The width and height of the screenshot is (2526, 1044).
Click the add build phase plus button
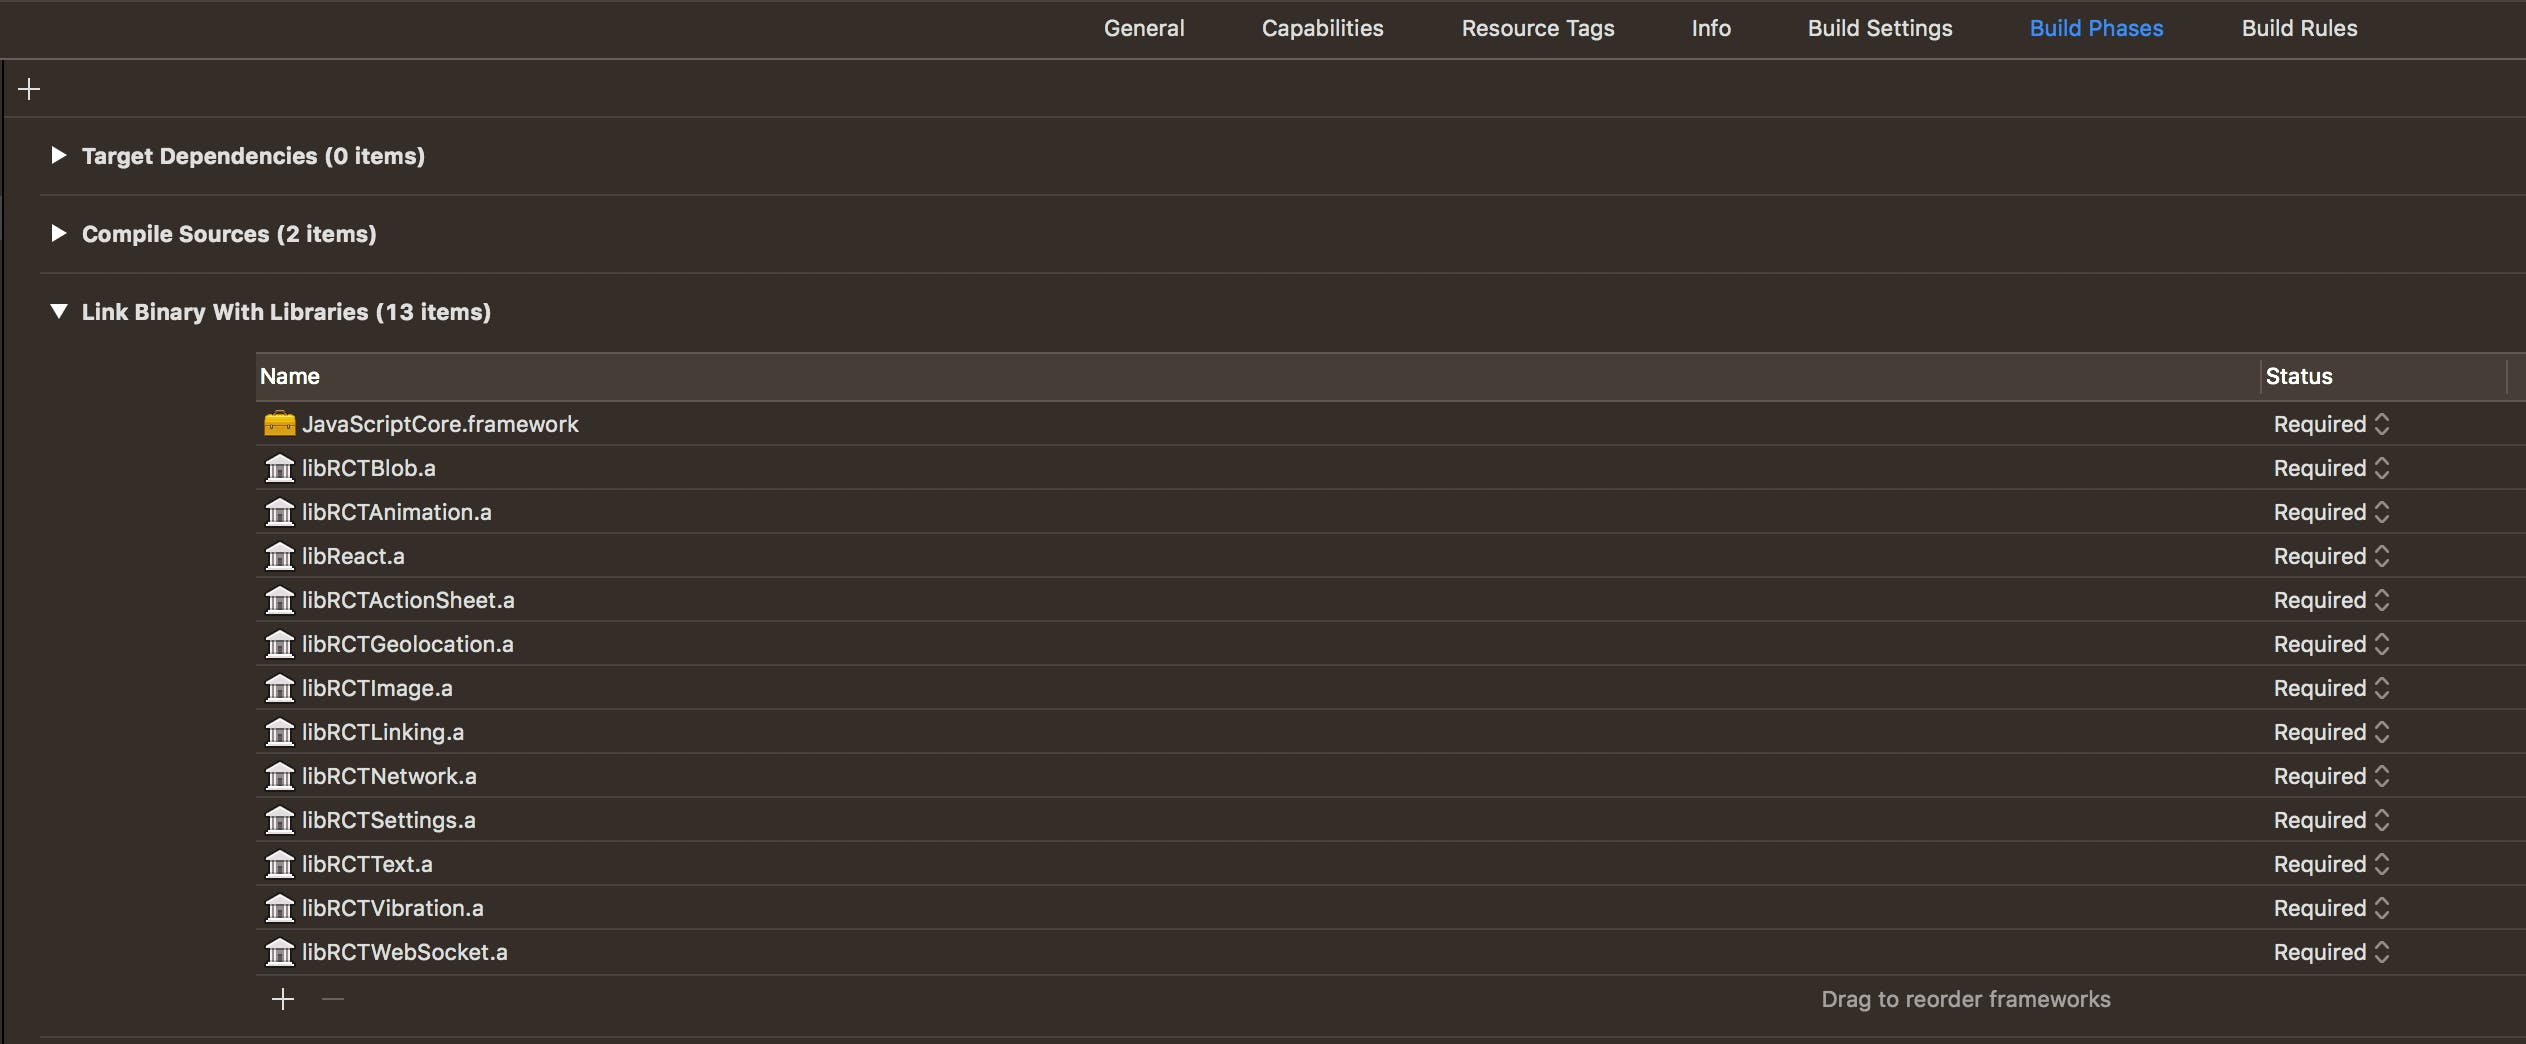tap(29, 89)
